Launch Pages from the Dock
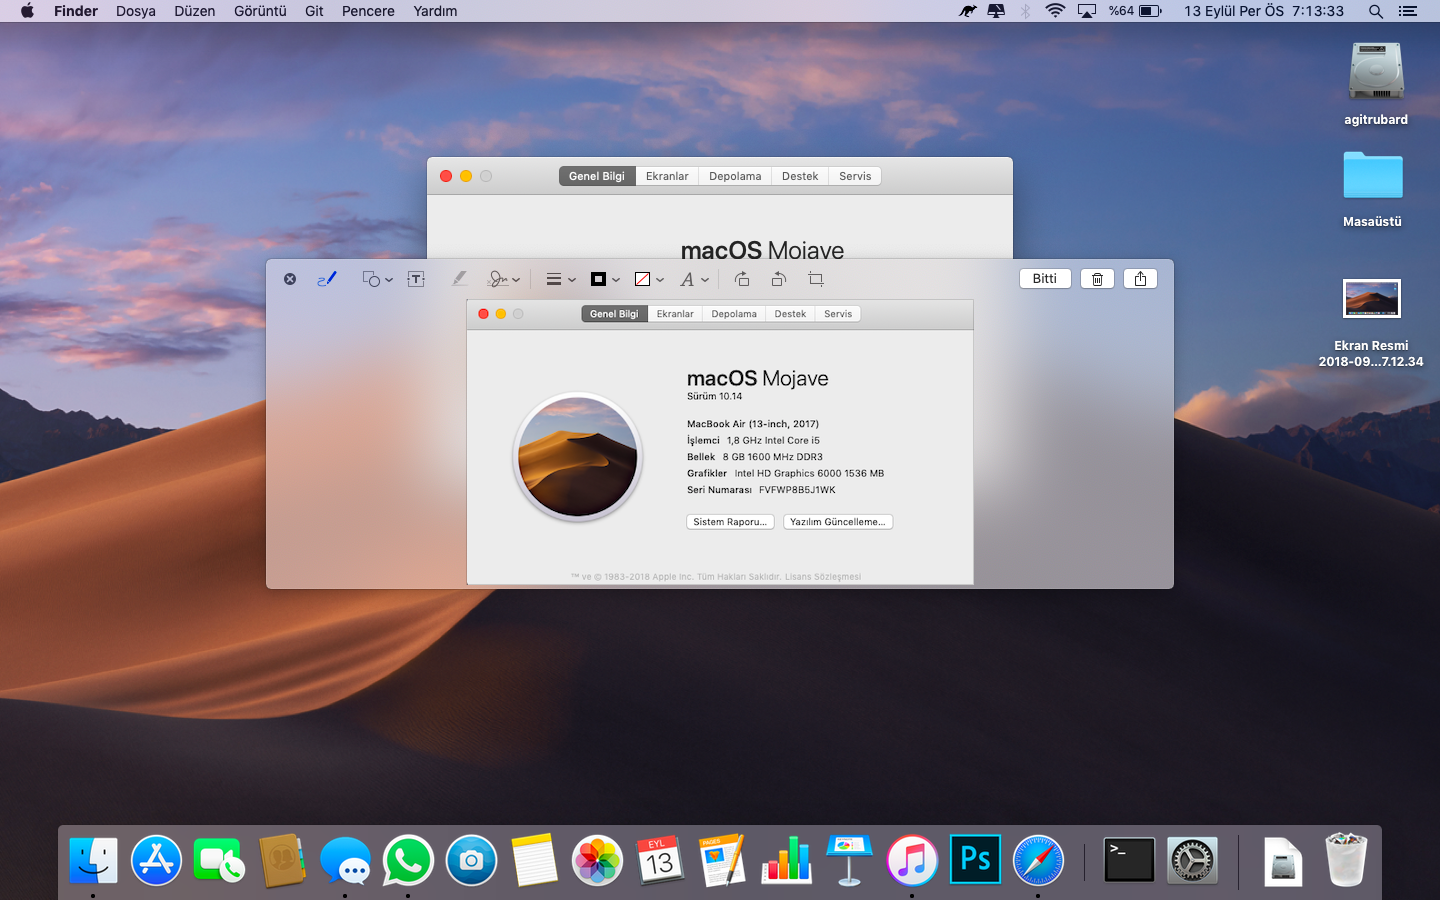This screenshot has height=900, width=1440. coord(723,861)
